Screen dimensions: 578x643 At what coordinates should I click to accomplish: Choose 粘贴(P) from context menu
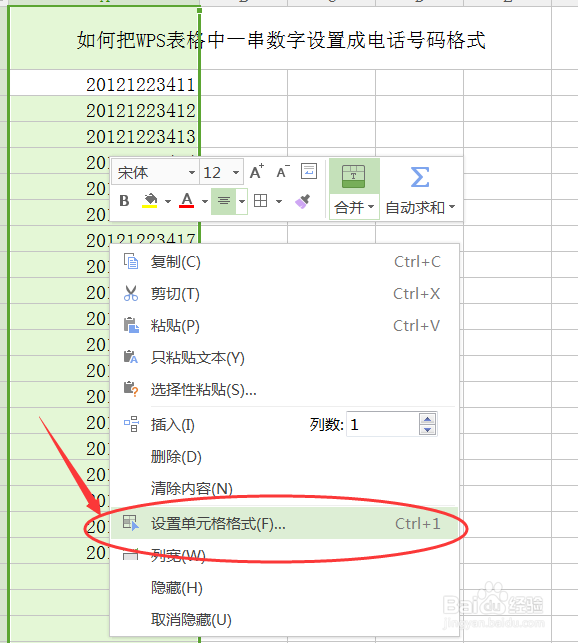click(x=284, y=326)
